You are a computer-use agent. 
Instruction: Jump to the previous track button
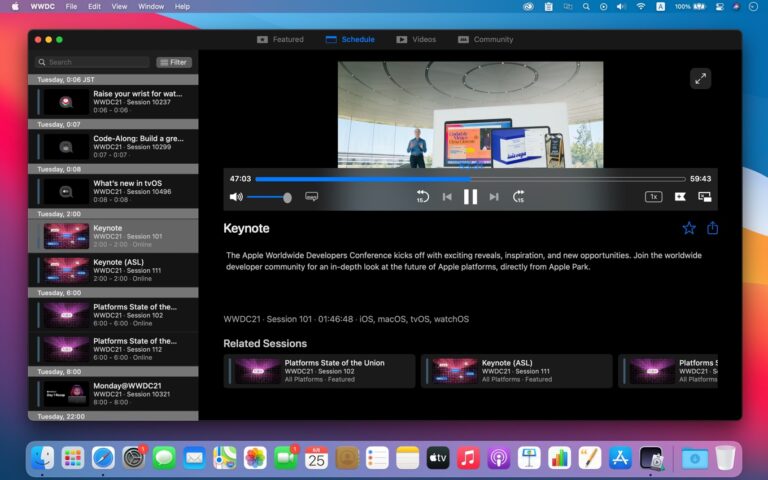click(x=447, y=197)
